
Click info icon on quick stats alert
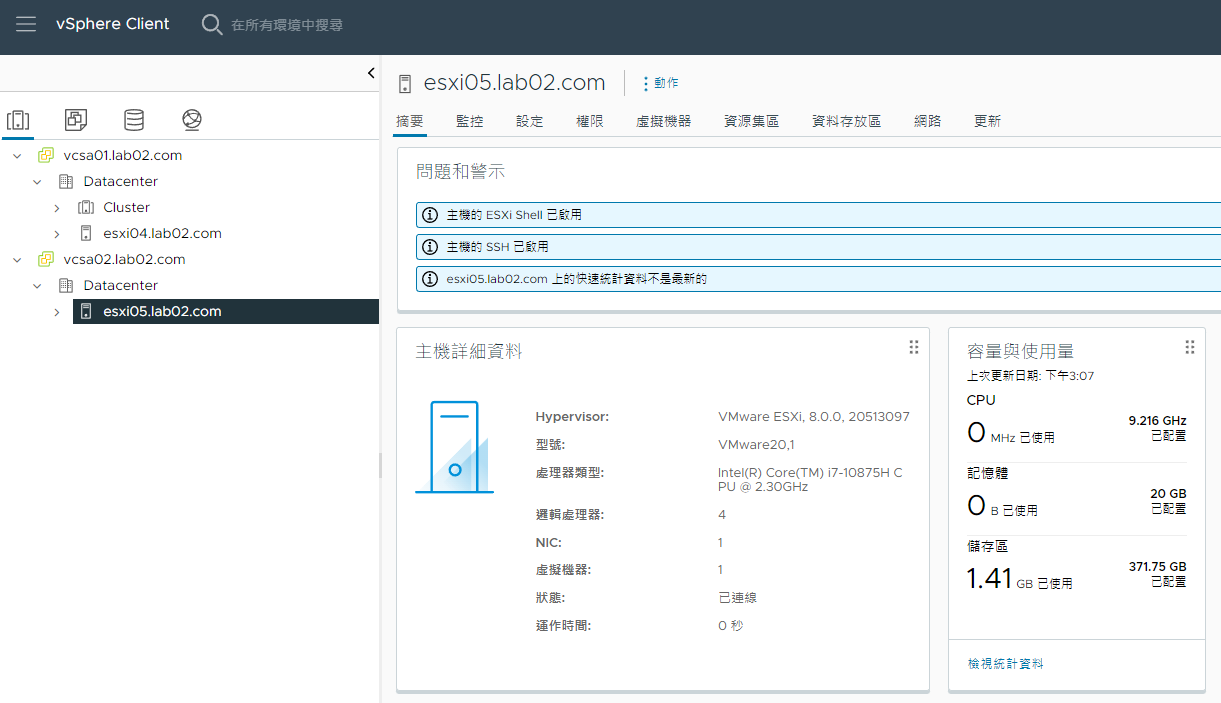tap(430, 279)
